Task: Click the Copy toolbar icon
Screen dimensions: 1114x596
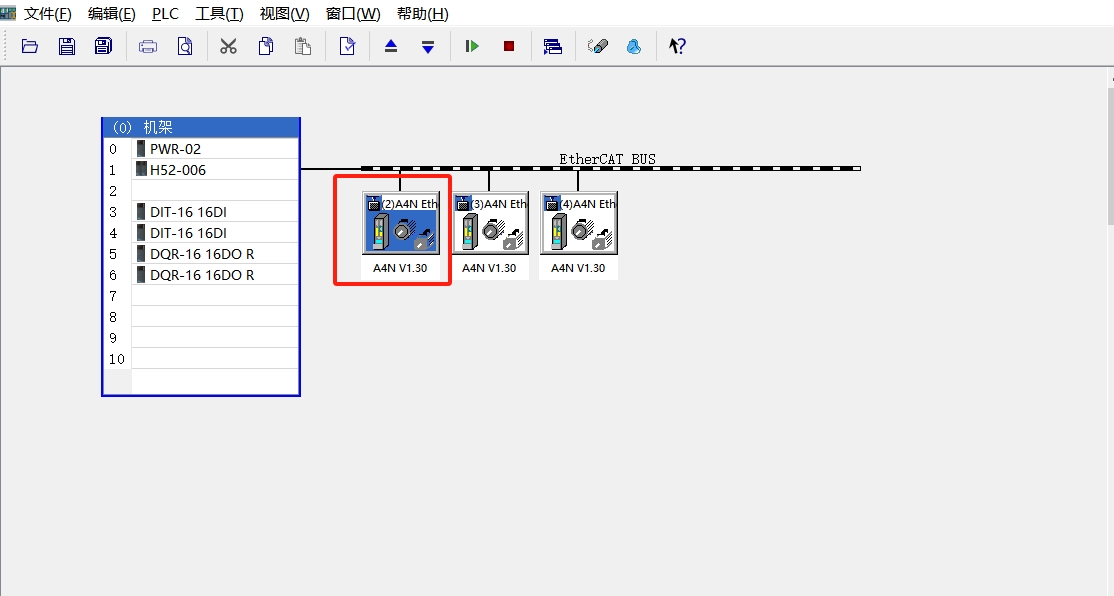Action: click(x=266, y=46)
